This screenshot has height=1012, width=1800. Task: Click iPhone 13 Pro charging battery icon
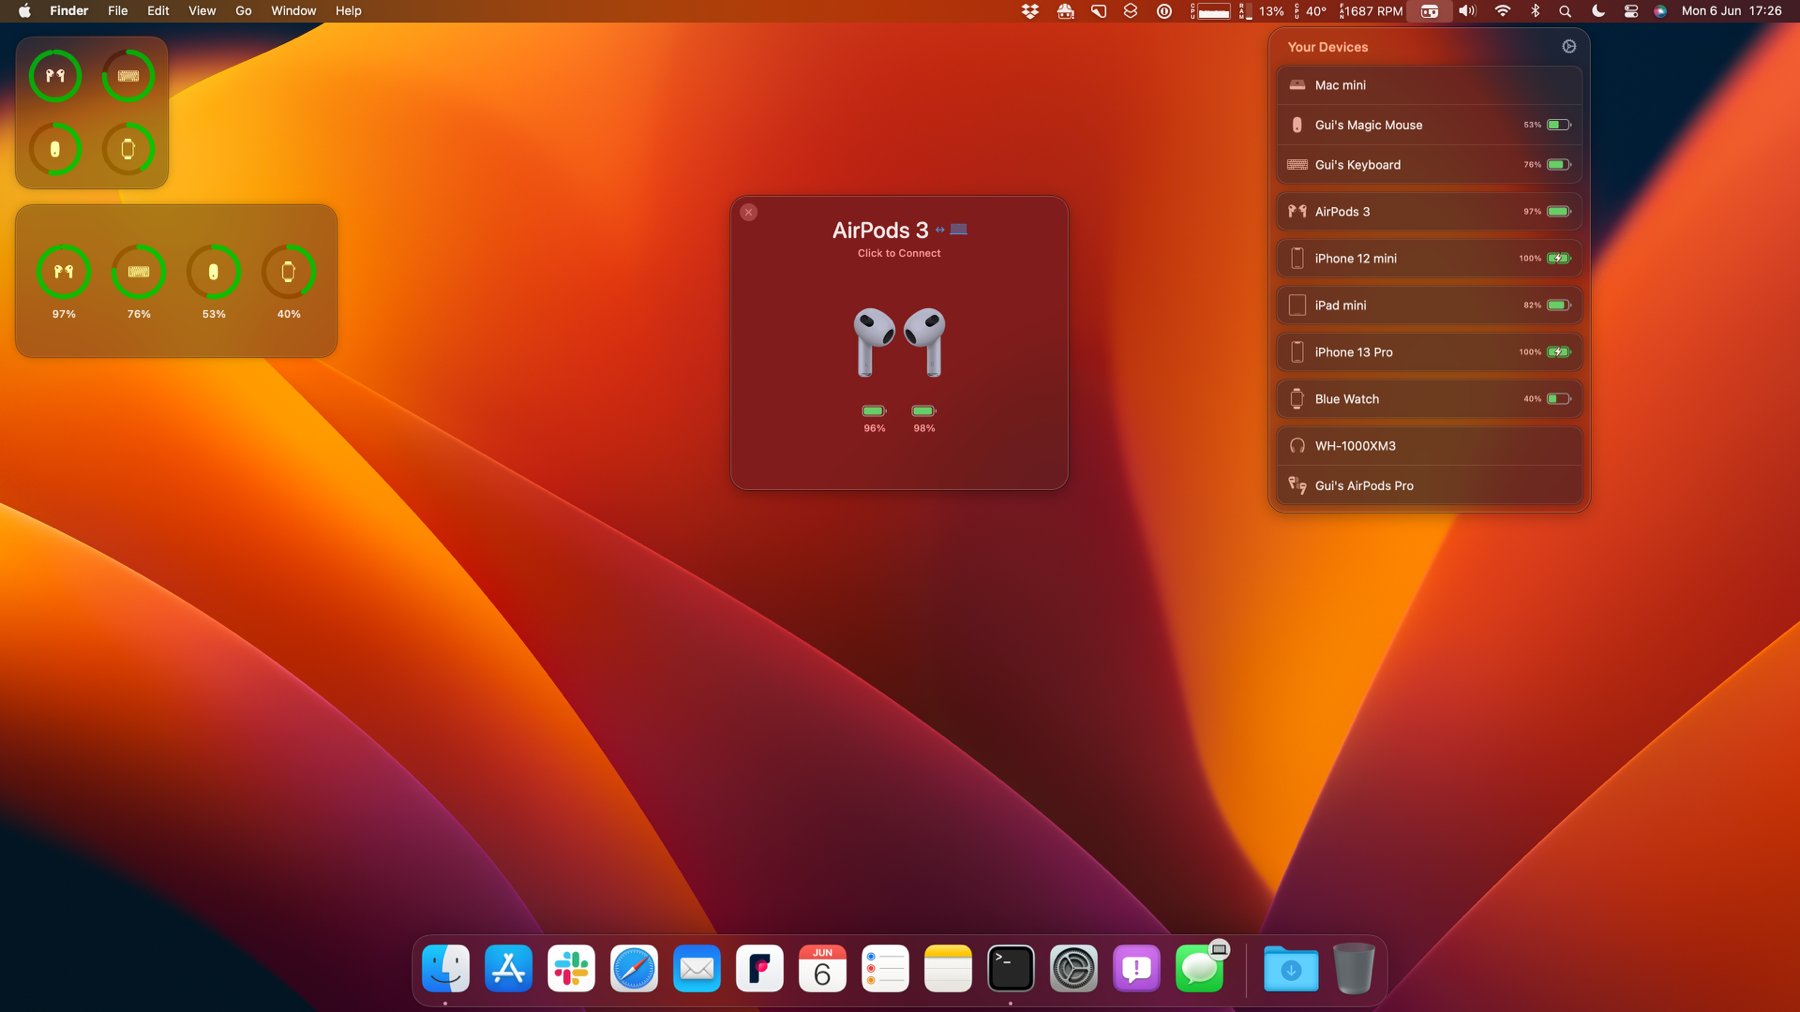pos(1559,352)
